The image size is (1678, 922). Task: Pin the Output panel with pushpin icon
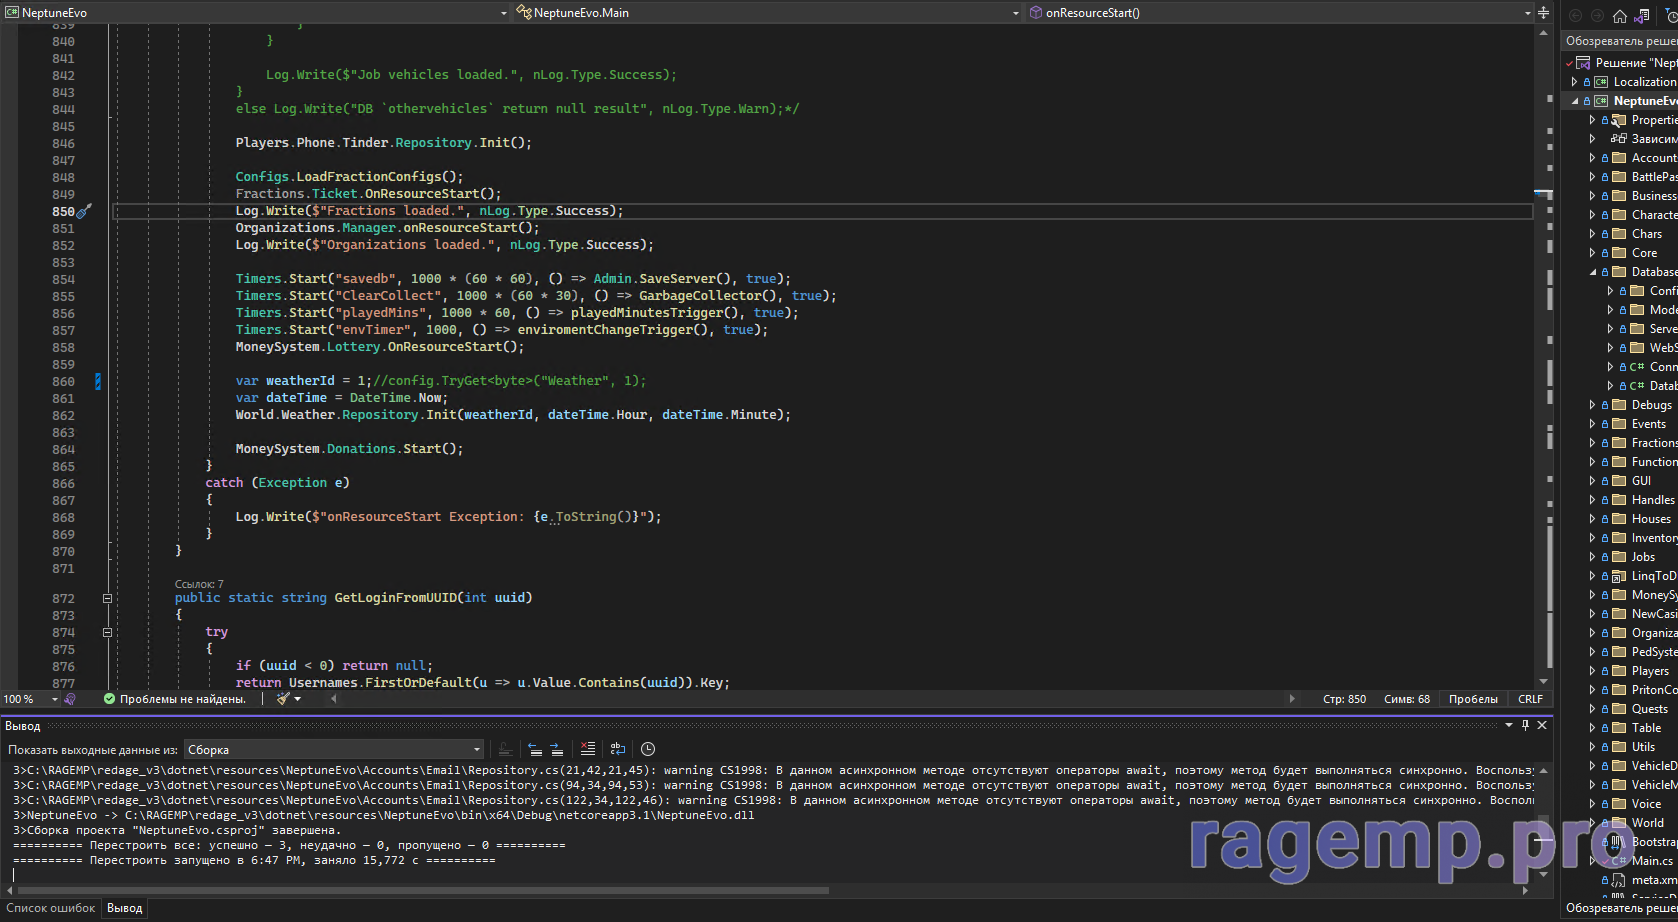point(1525,725)
